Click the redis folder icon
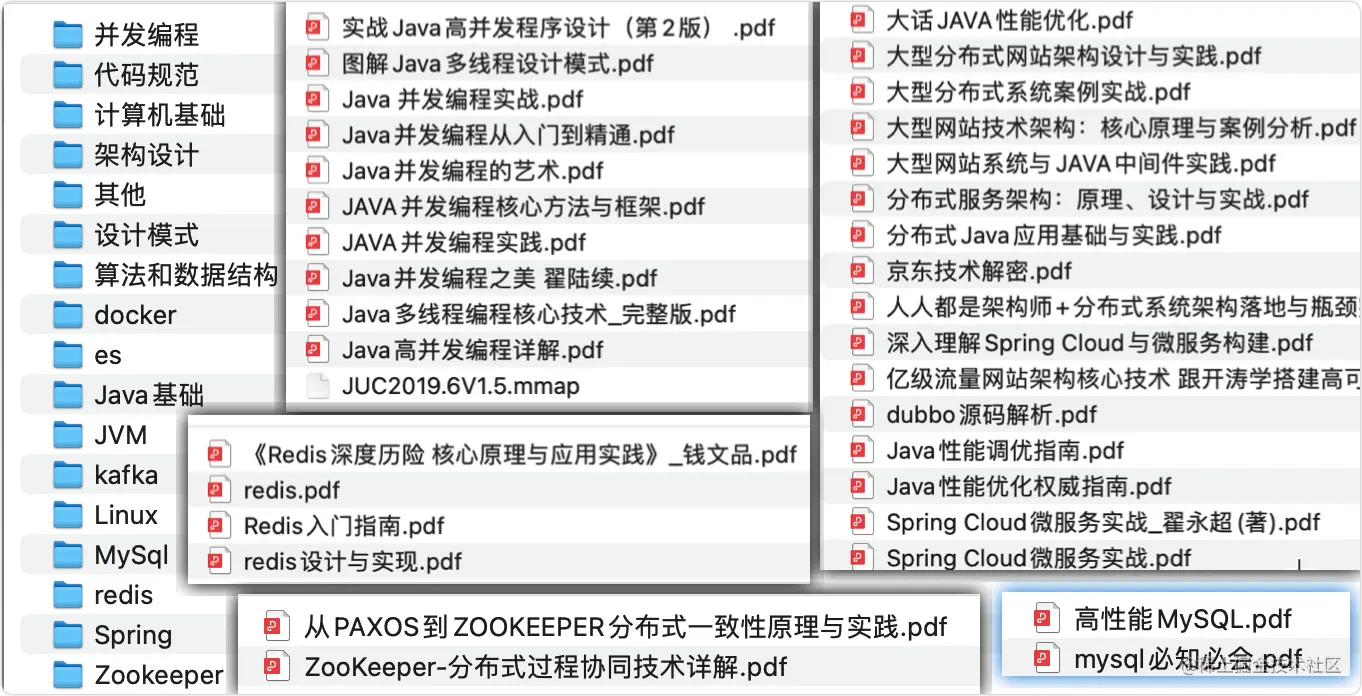The height and width of the screenshot is (696, 1362). coord(68,595)
